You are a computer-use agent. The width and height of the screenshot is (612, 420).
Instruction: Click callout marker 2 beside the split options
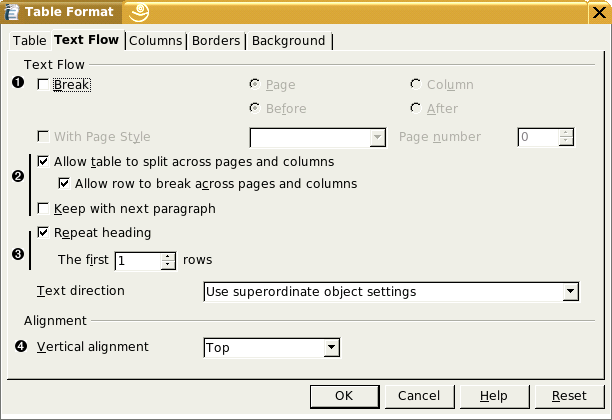point(17,177)
